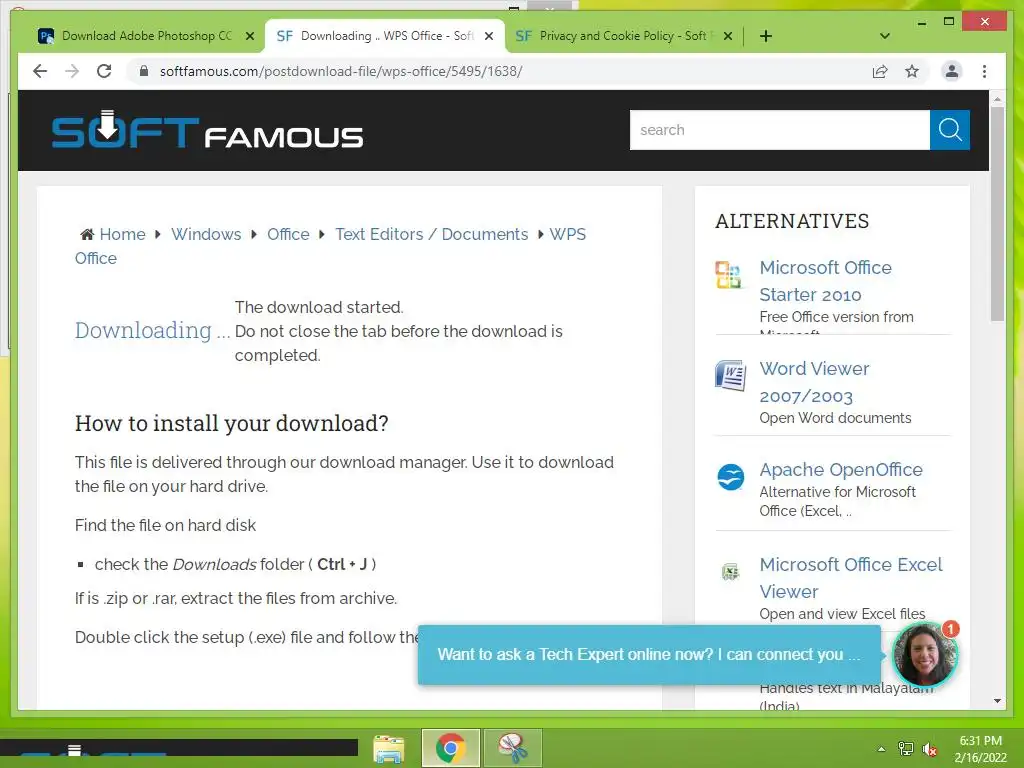Open Word Viewer 2007/2003 link
The width and height of the screenshot is (1024, 768).
point(814,382)
